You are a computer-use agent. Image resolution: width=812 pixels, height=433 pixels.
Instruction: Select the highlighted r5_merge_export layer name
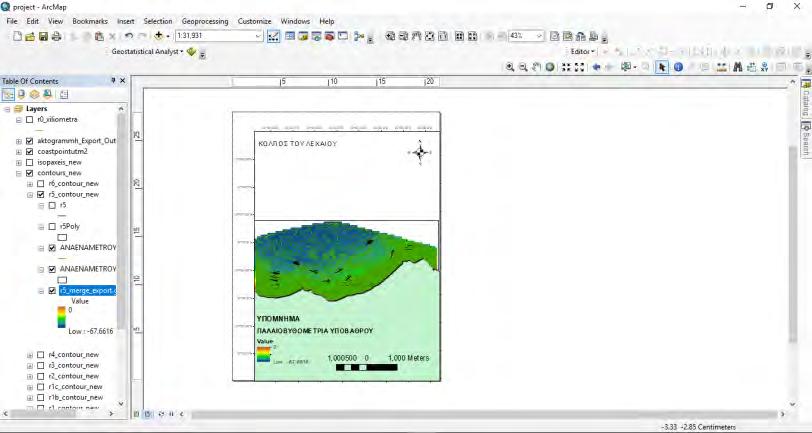88,291
